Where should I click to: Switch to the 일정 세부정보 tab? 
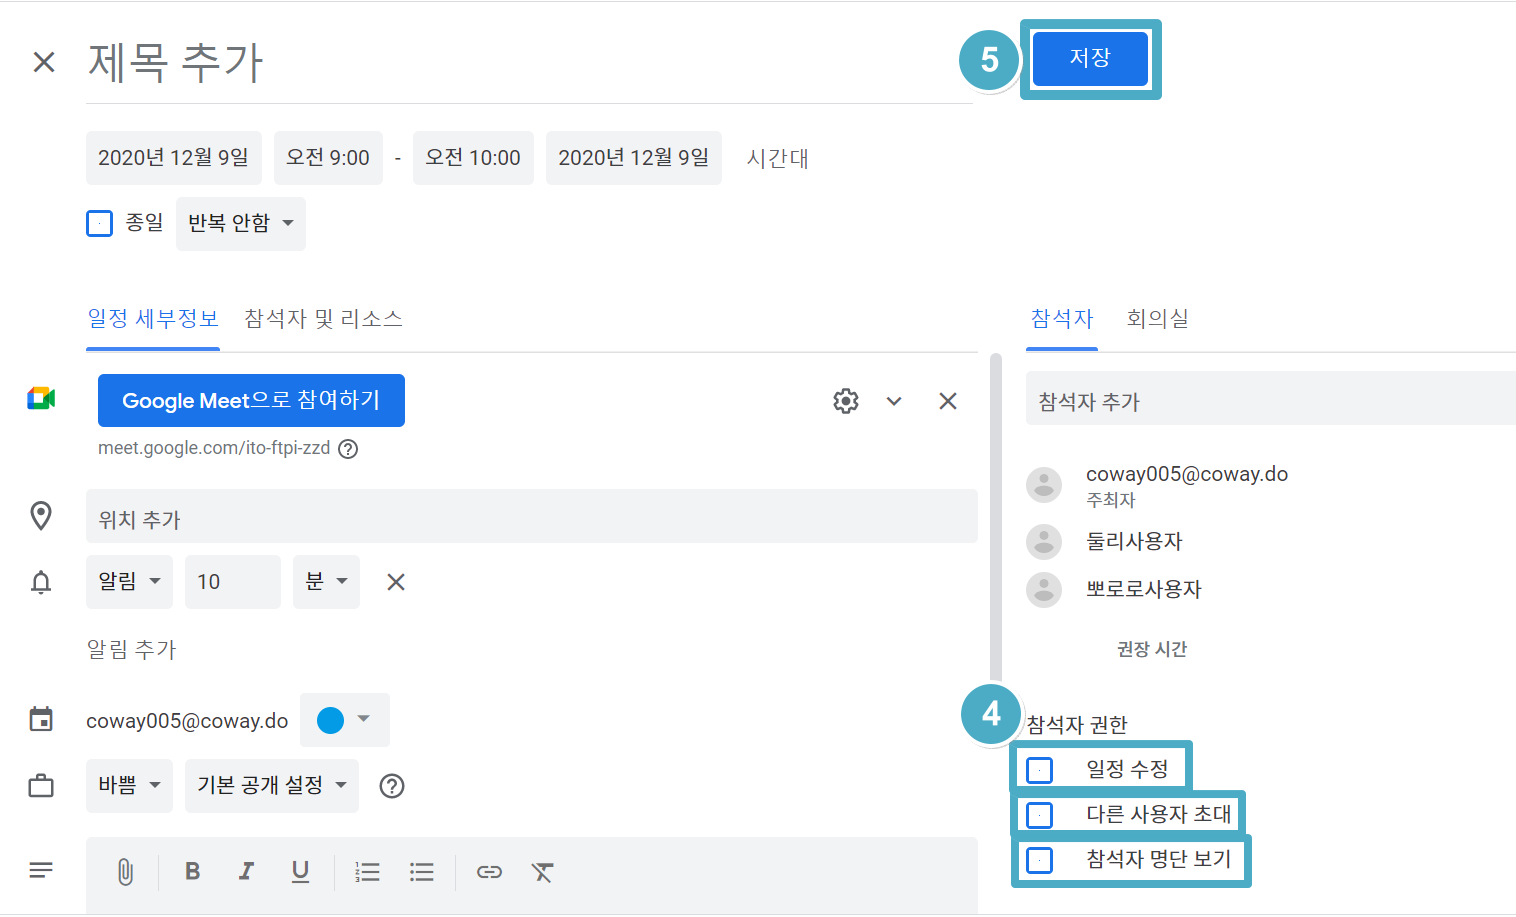pyautogui.click(x=153, y=319)
